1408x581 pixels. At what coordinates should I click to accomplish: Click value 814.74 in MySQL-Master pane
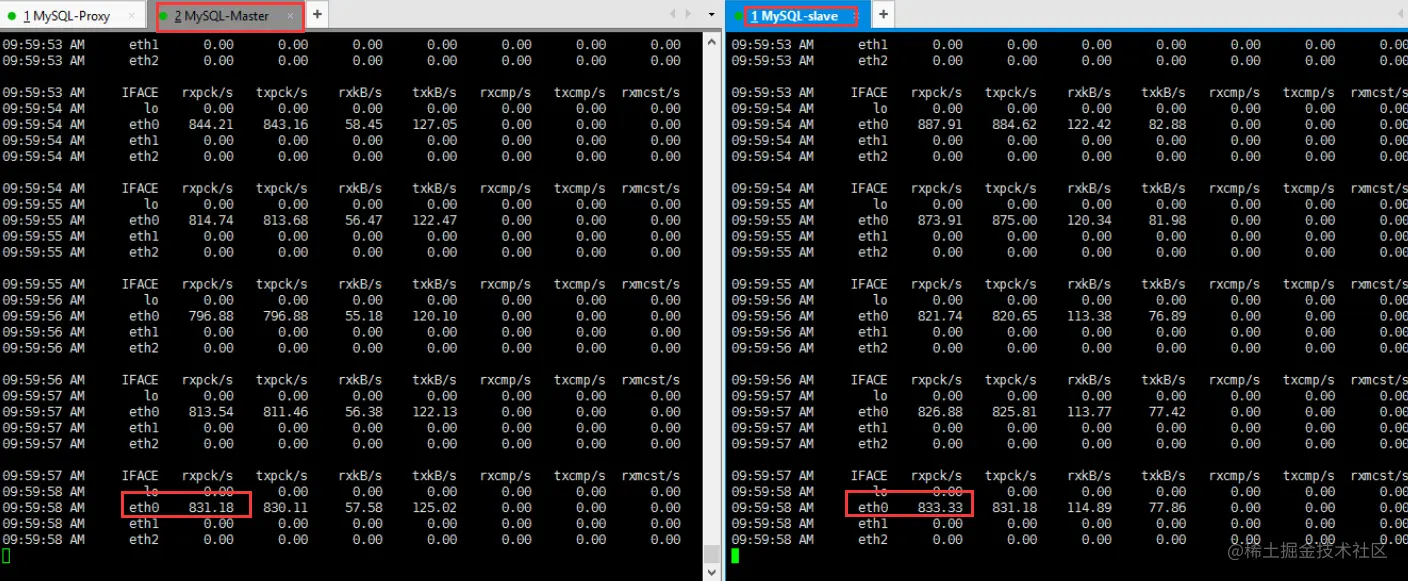pyautogui.click(x=211, y=220)
